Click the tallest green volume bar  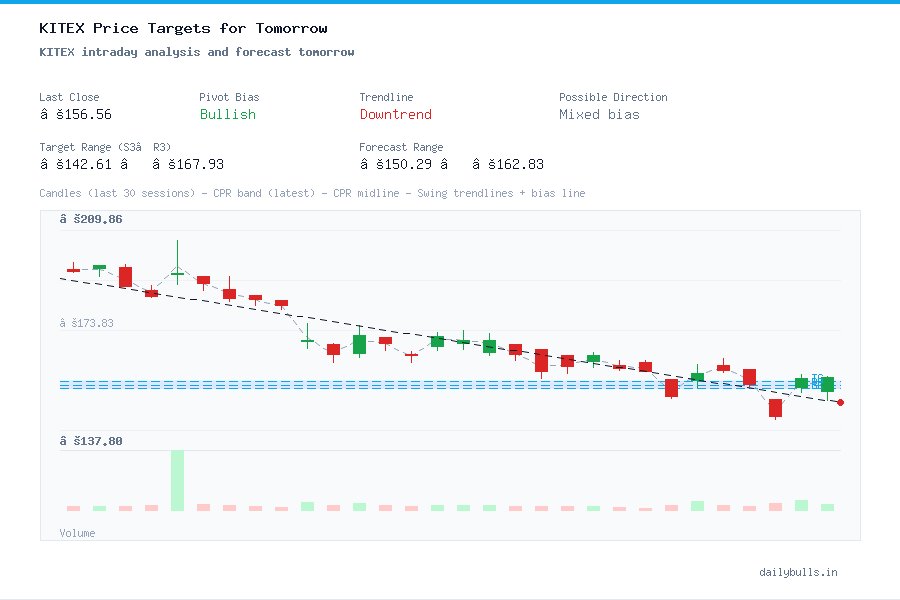point(176,481)
